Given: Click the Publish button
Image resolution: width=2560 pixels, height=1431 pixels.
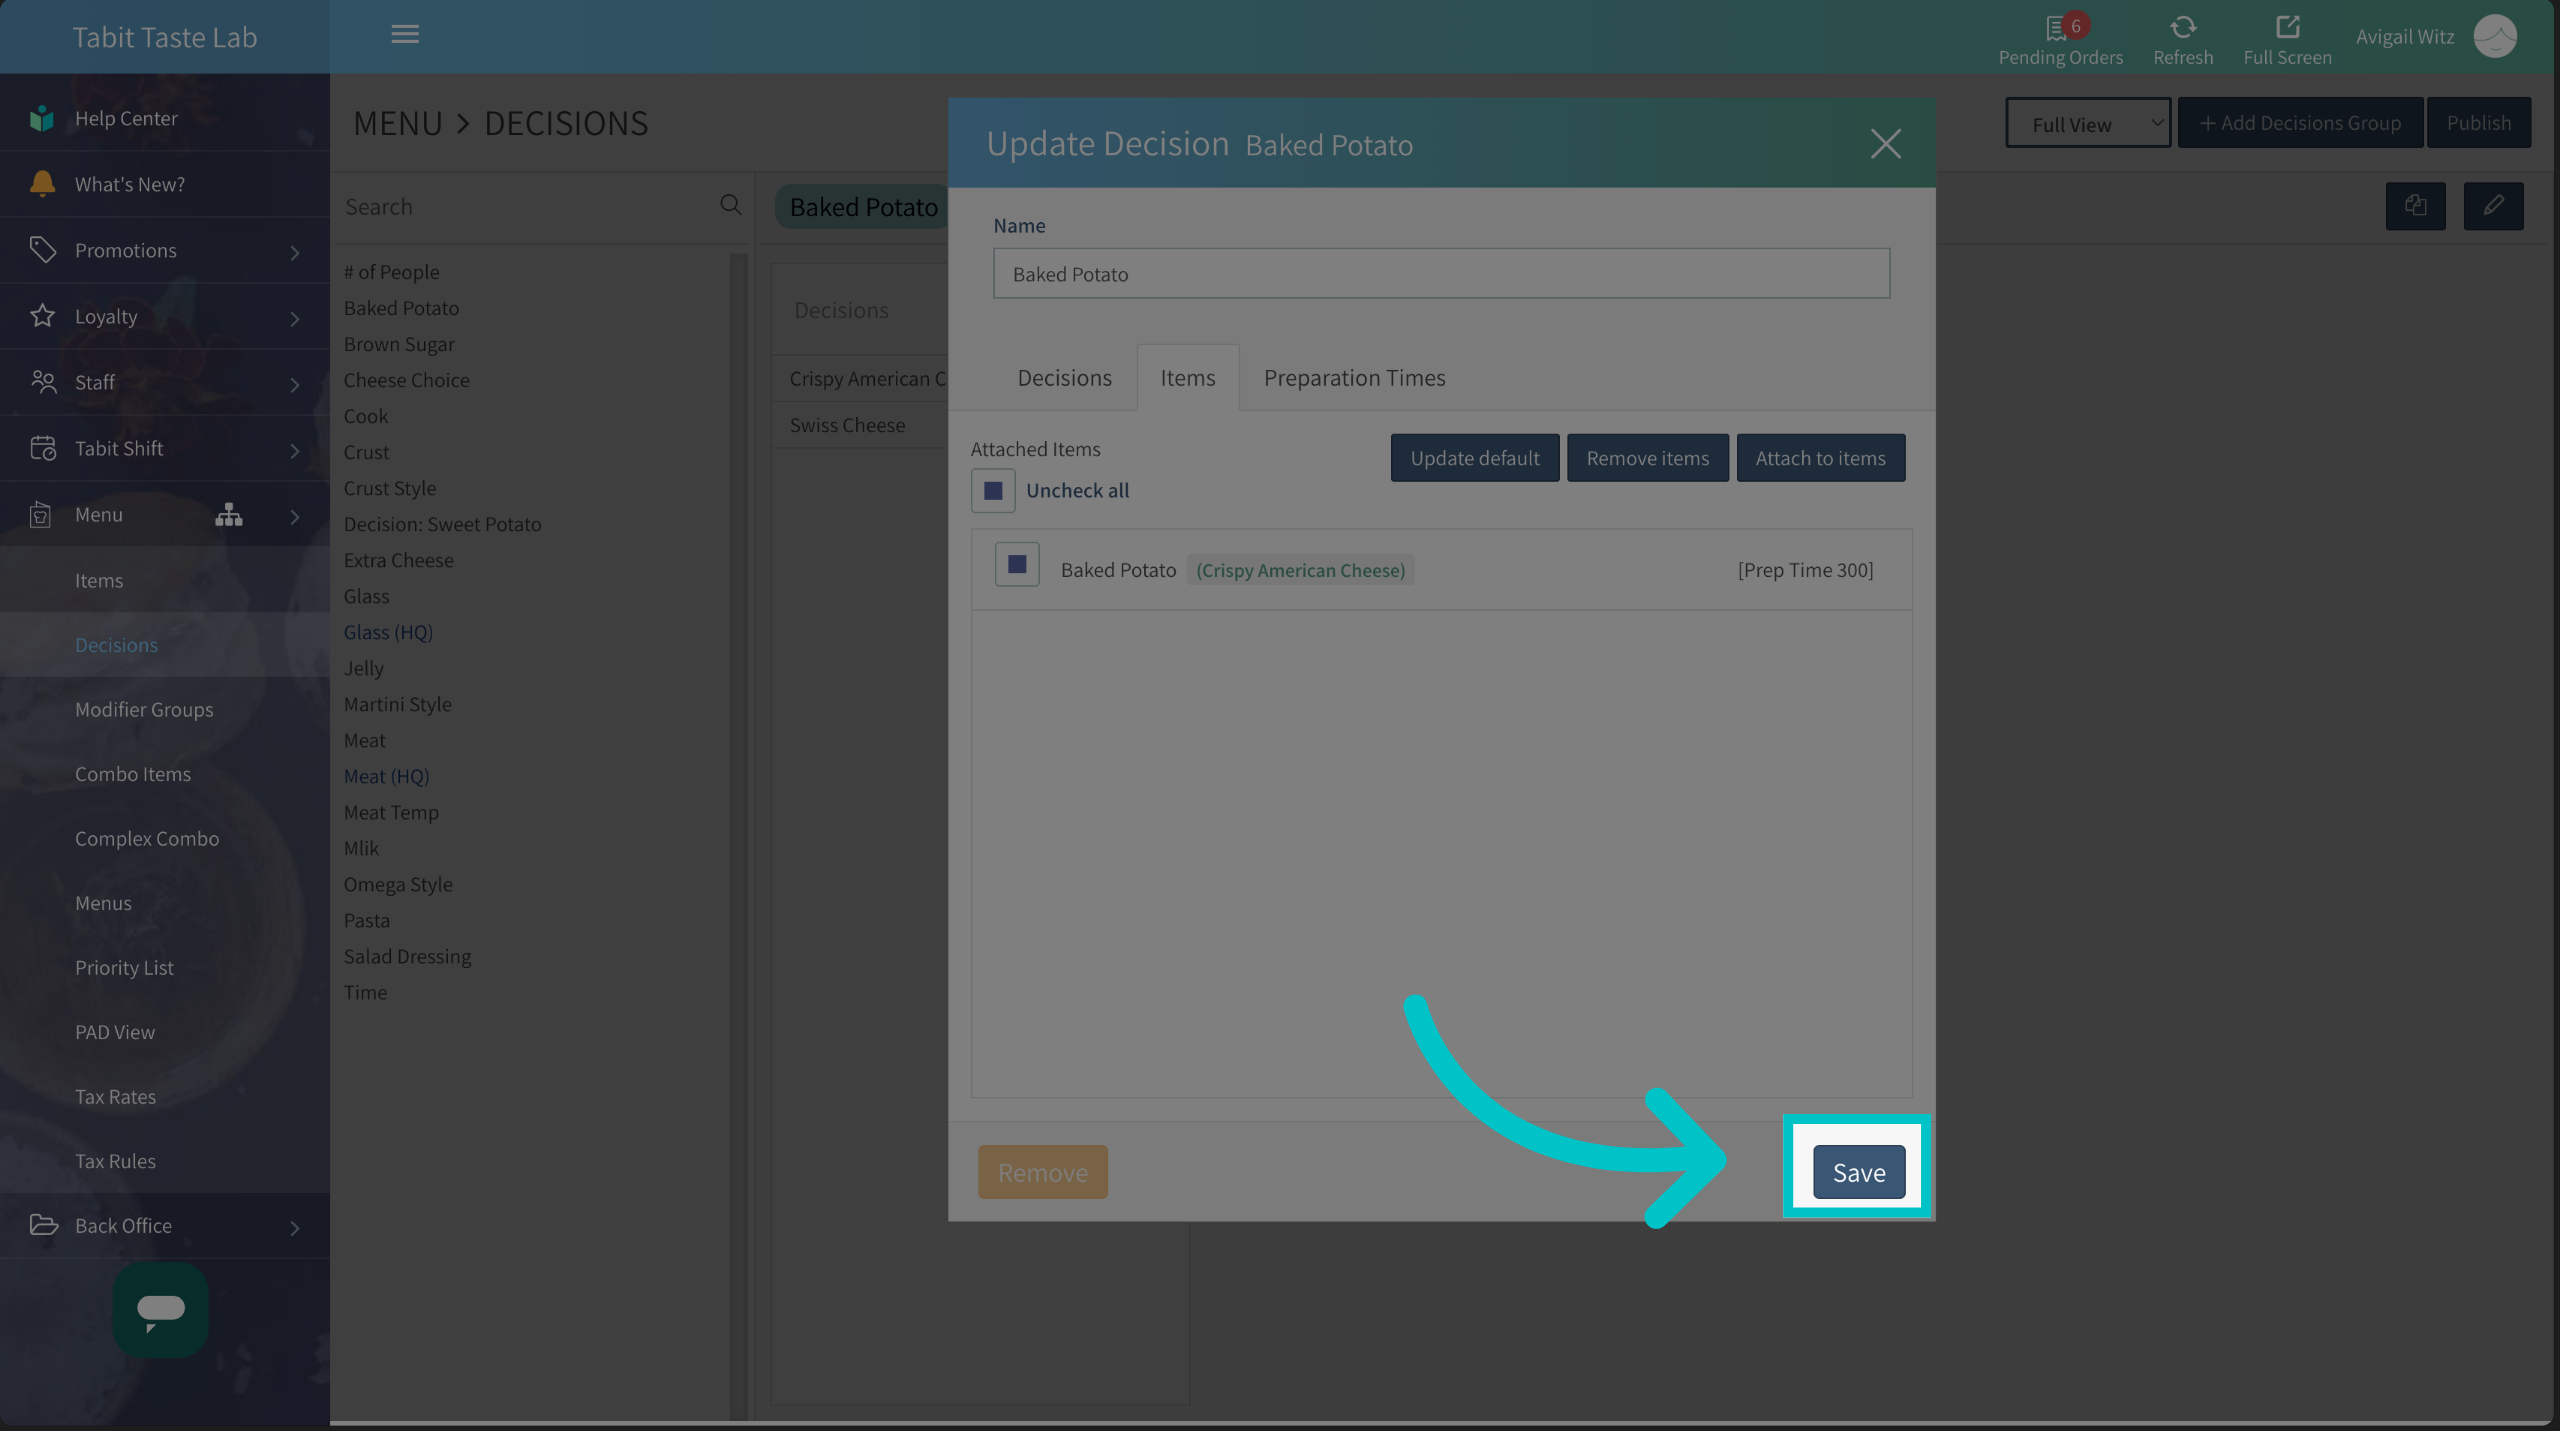Looking at the screenshot, I should pos(2478,123).
